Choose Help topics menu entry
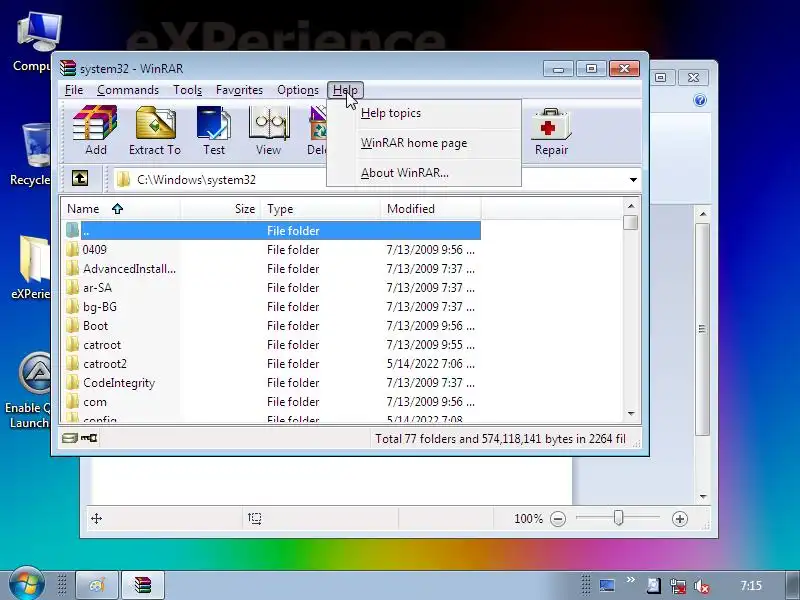This screenshot has width=800, height=600. (424, 113)
